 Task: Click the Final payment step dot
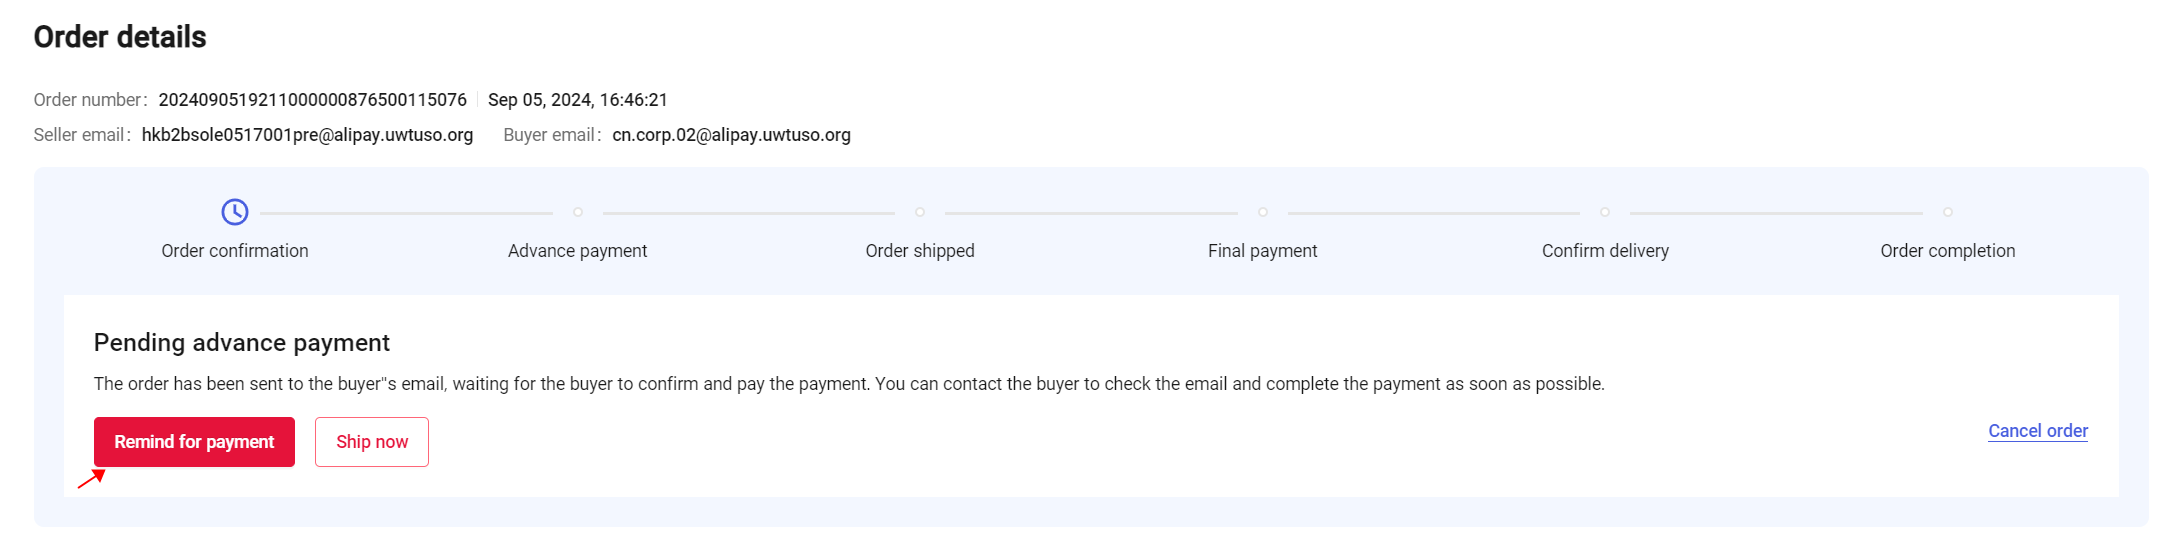pos(1263,212)
